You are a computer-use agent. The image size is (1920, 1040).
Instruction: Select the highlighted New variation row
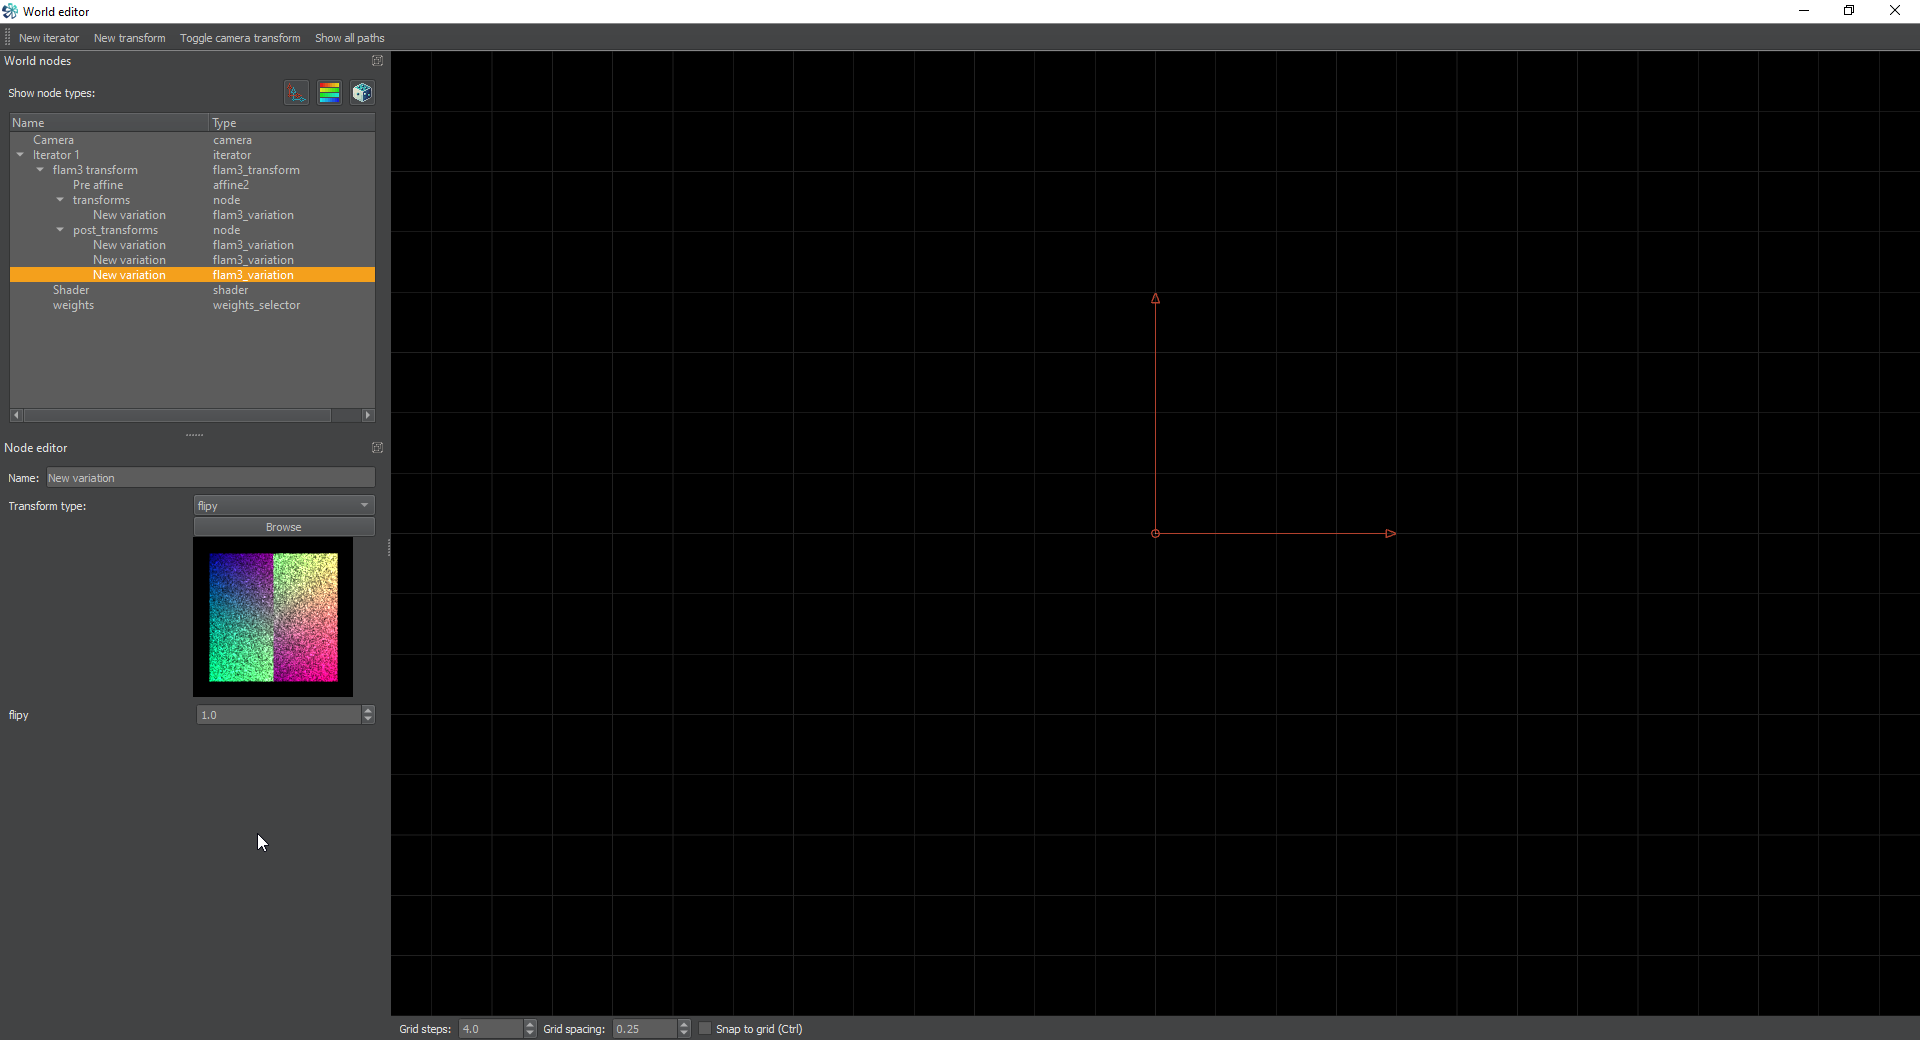click(x=192, y=275)
